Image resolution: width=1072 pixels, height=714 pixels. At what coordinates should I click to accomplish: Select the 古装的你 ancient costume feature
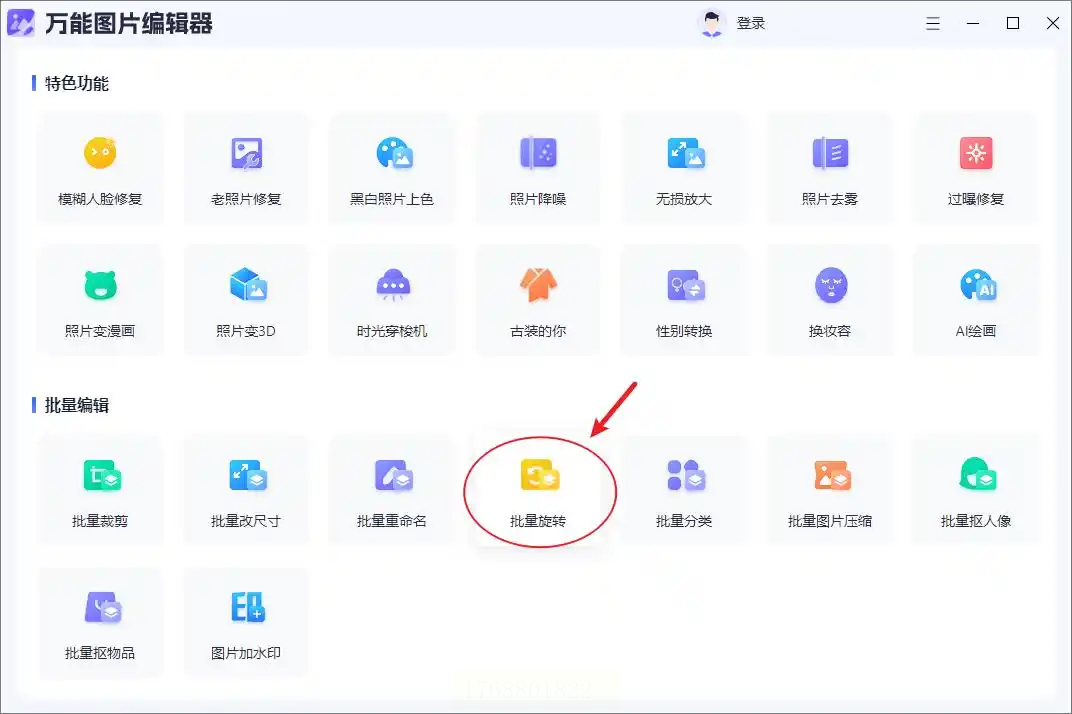(x=538, y=300)
